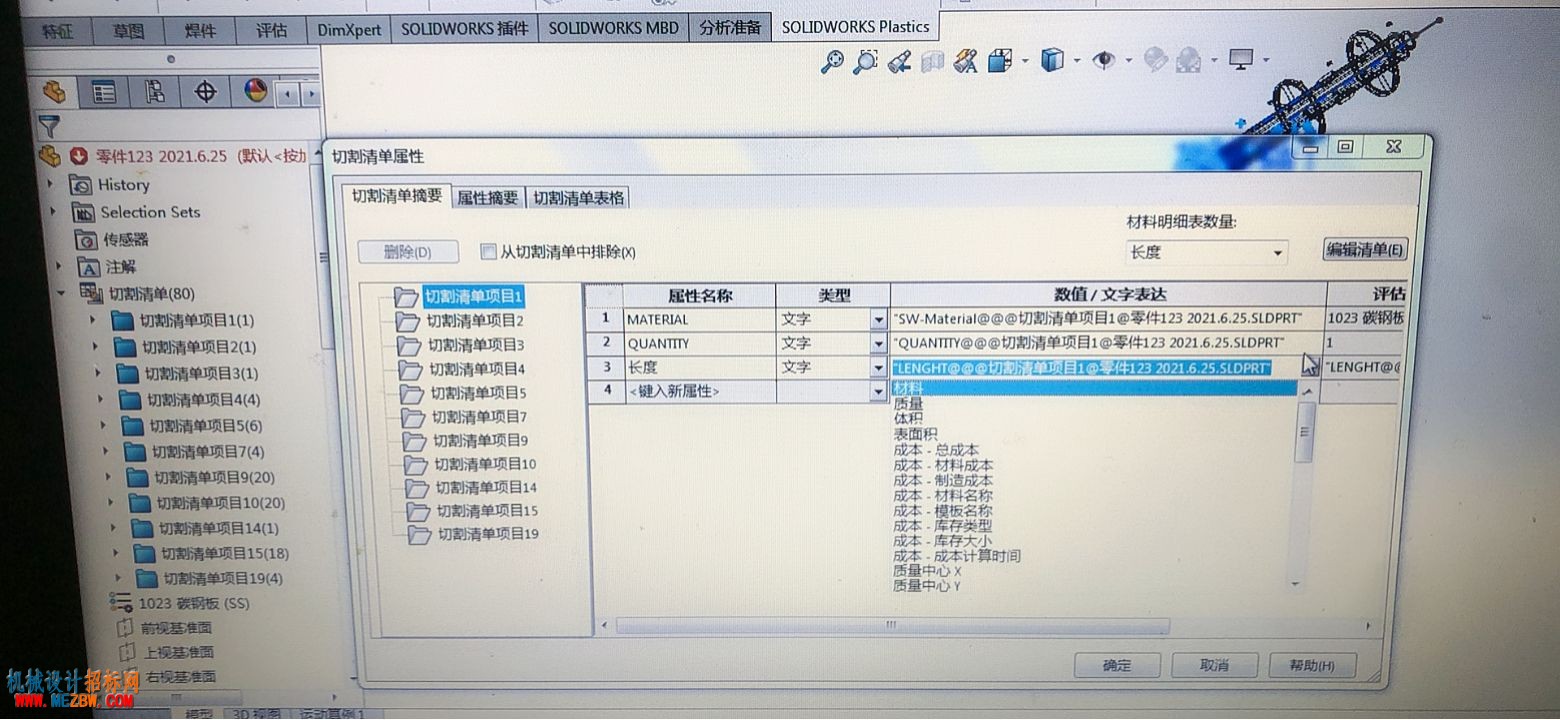This screenshot has width=1560, height=720.
Task: Click the 传感器 sensors folder icon
Action: [87, 240]
